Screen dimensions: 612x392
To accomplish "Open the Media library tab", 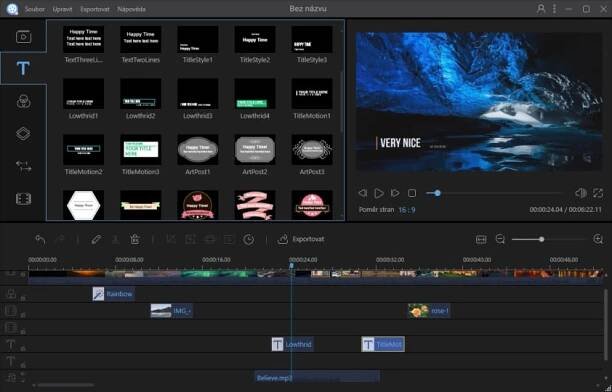I will (23, 37).
